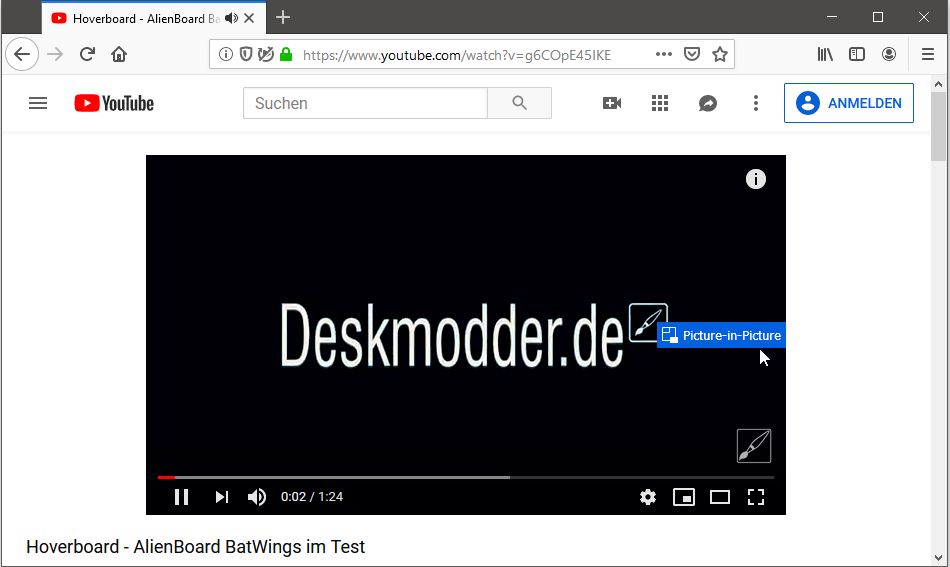Toggle theater mode
This screenshot has height=567, width=950.
pos(720,497)
